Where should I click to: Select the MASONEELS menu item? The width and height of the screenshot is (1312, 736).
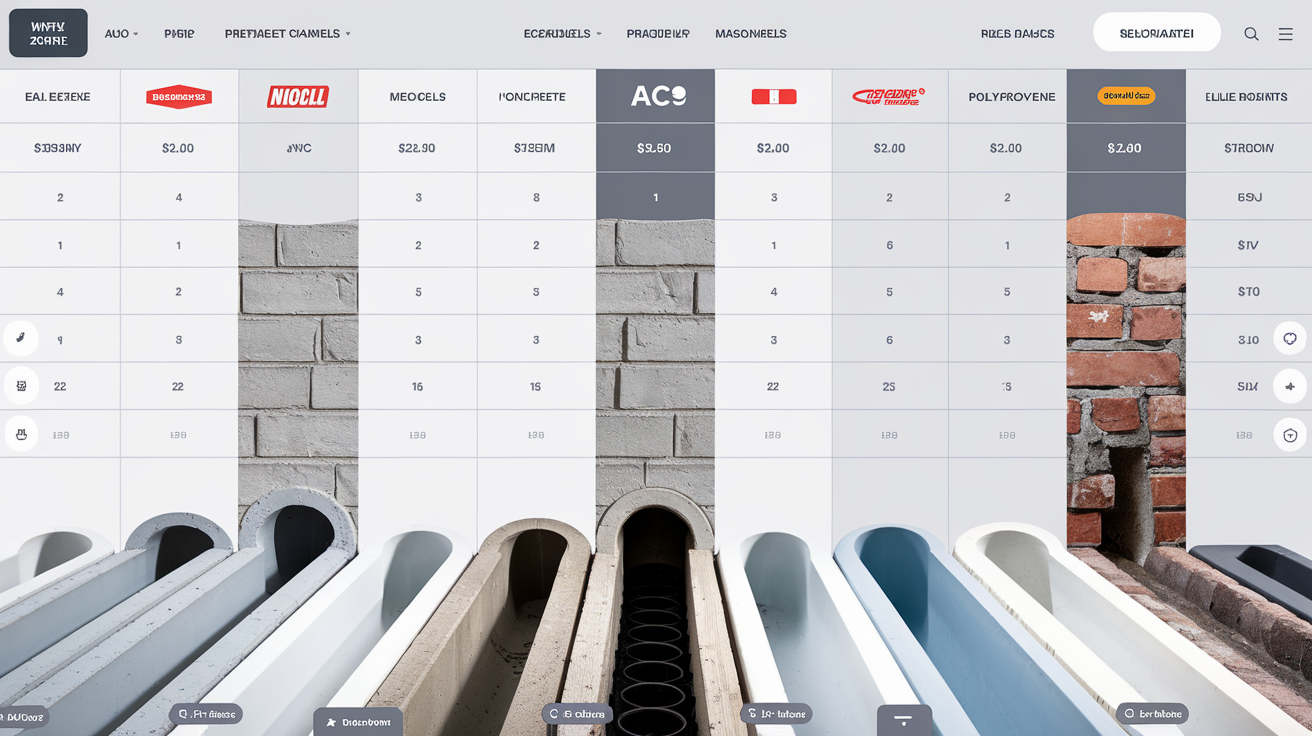751,33
